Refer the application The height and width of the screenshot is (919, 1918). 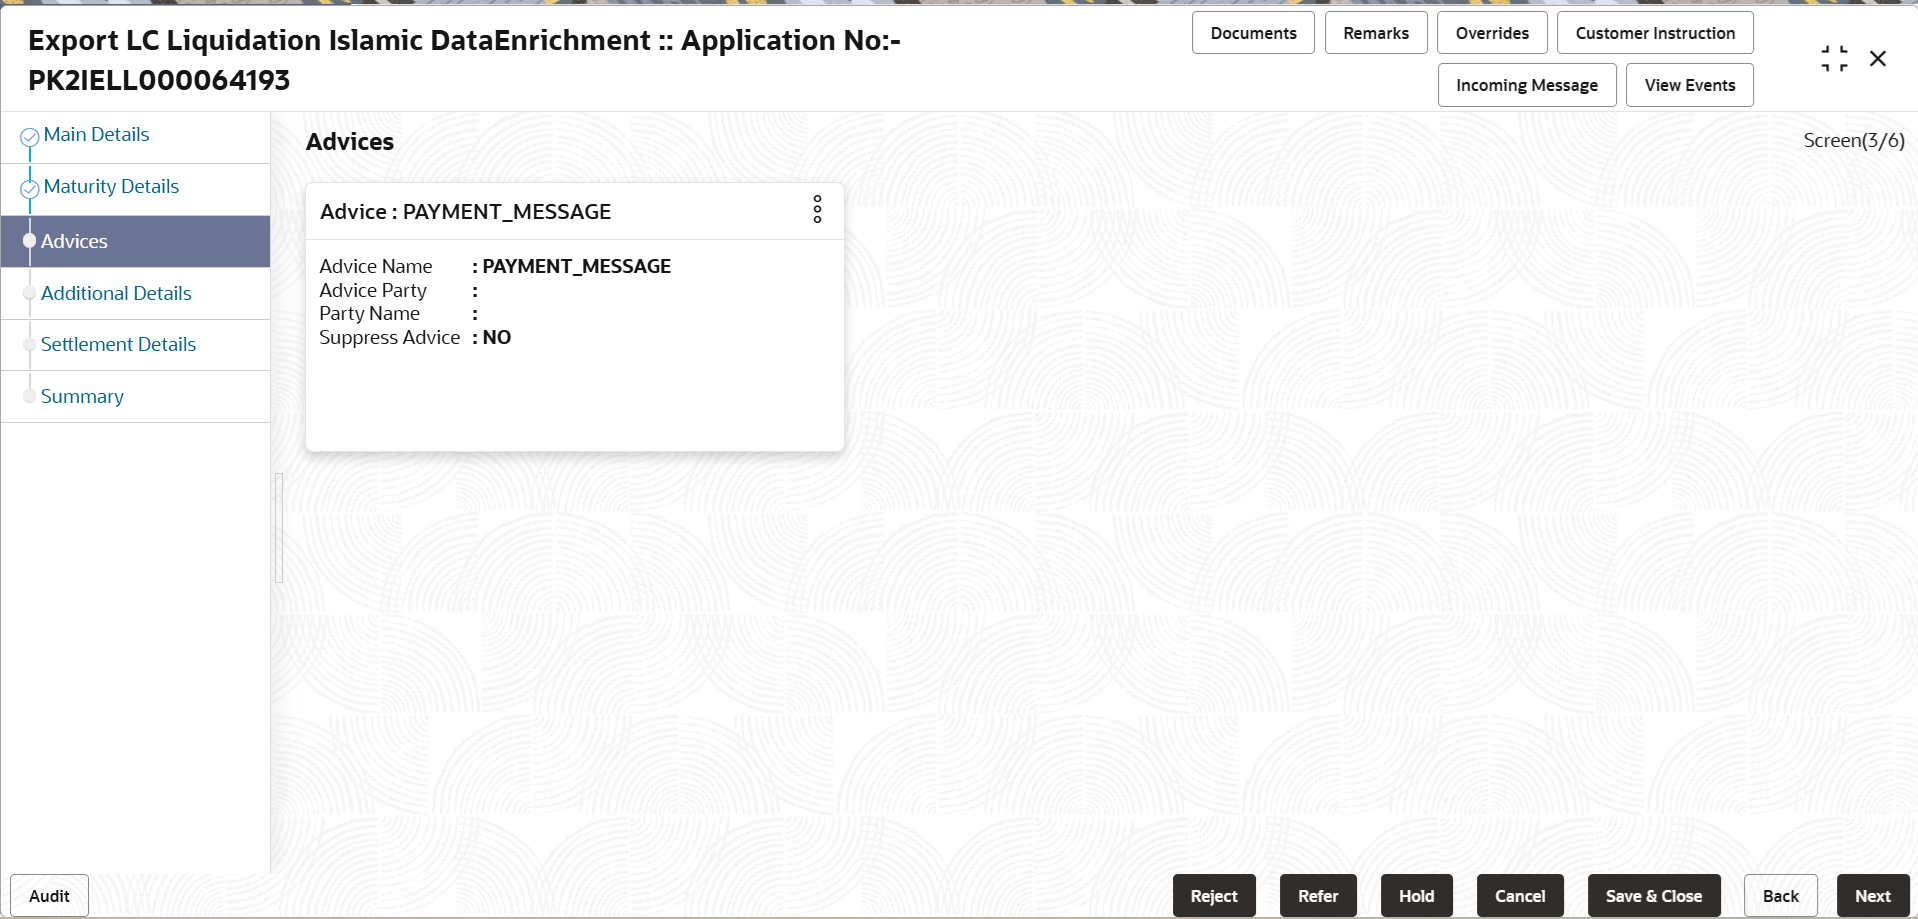1318,896
